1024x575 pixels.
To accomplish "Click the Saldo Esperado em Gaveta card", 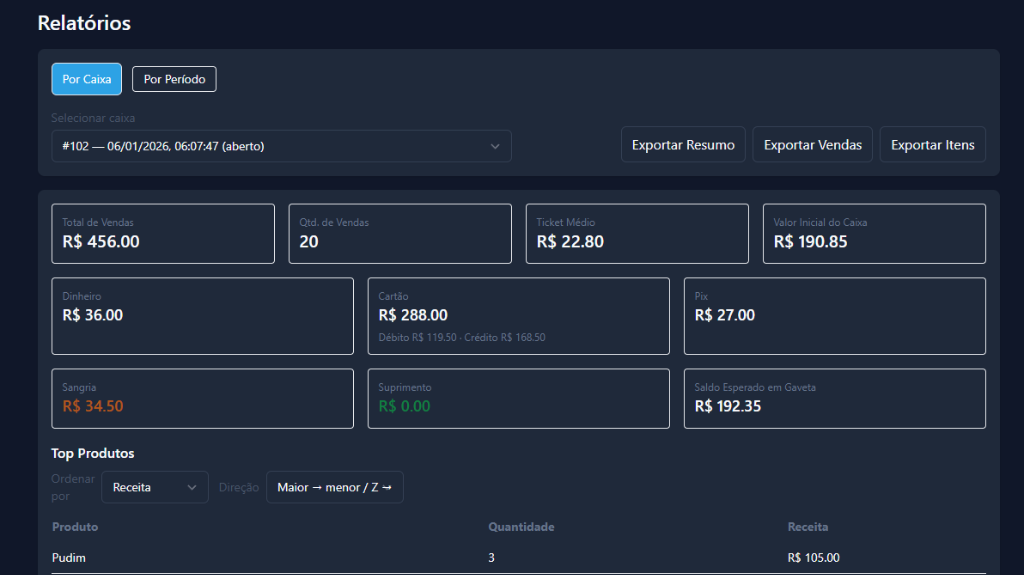I will 834,399.
